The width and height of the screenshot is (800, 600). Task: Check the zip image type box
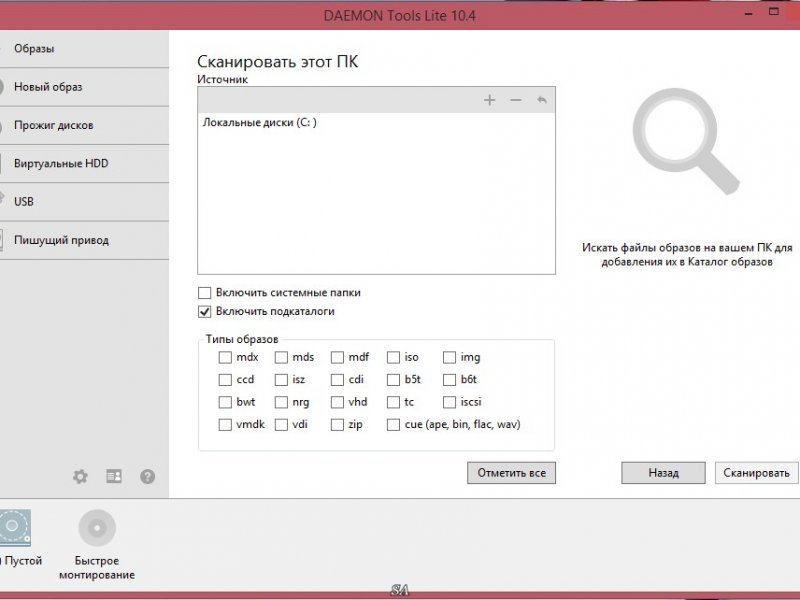click(337, 425)
